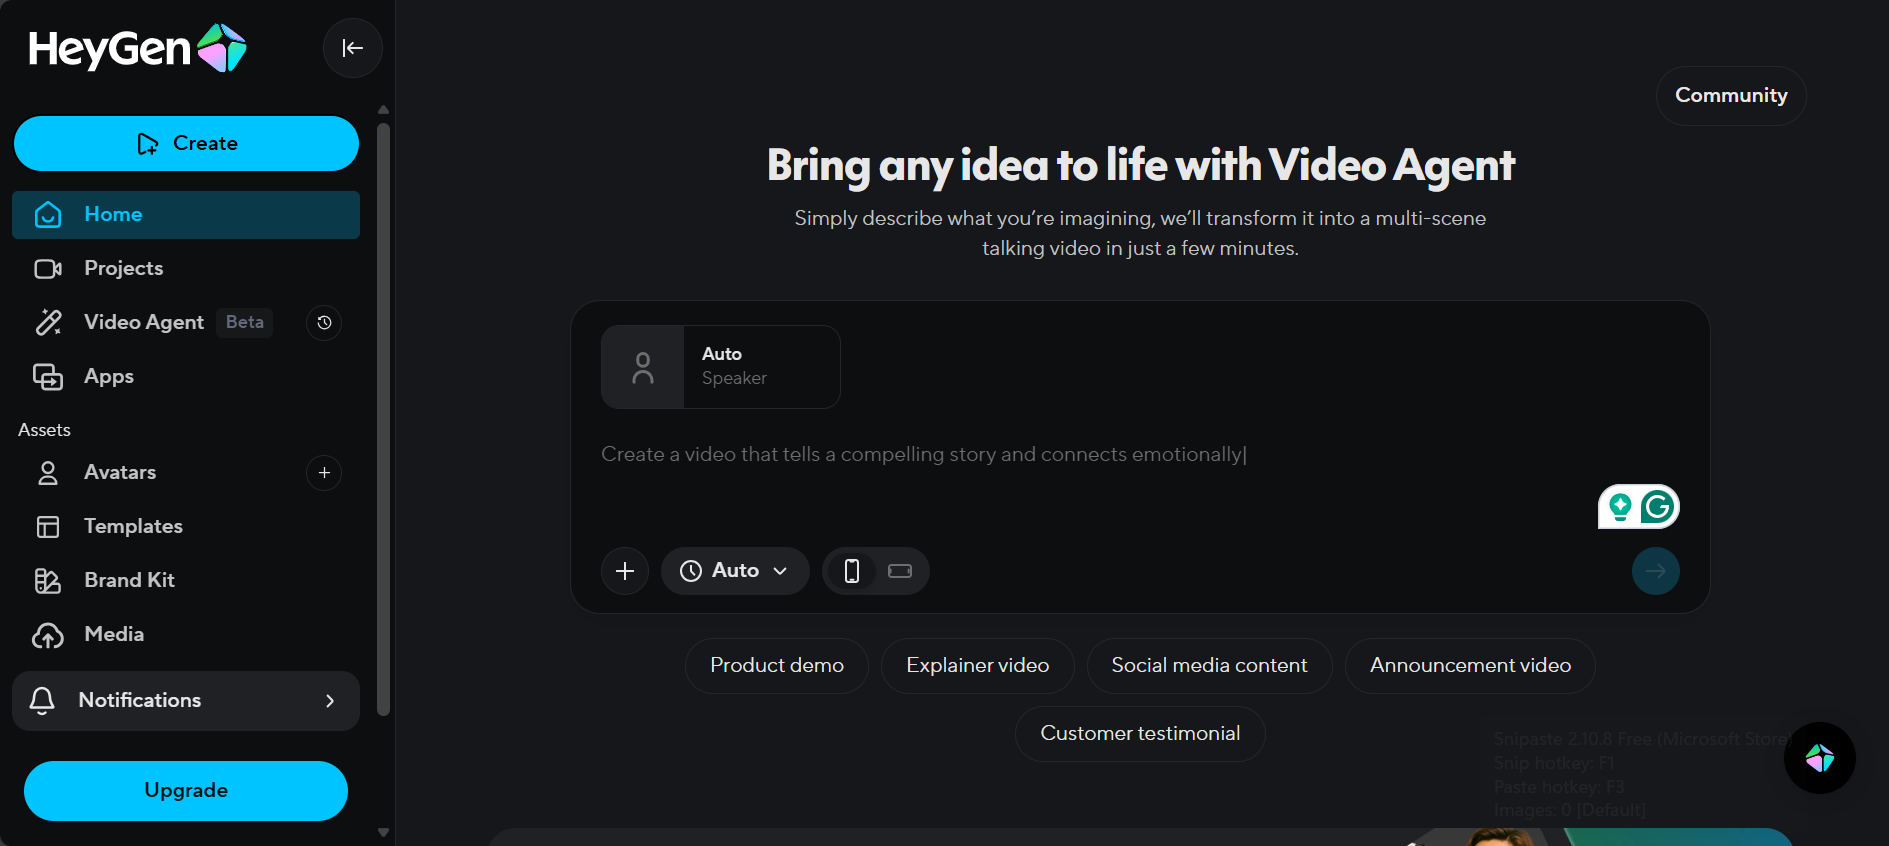Viewport: 1889px width, 846px height.
Task: Open Apps in the sidebar
Action: pyautogui.click(x=186, y=376)
